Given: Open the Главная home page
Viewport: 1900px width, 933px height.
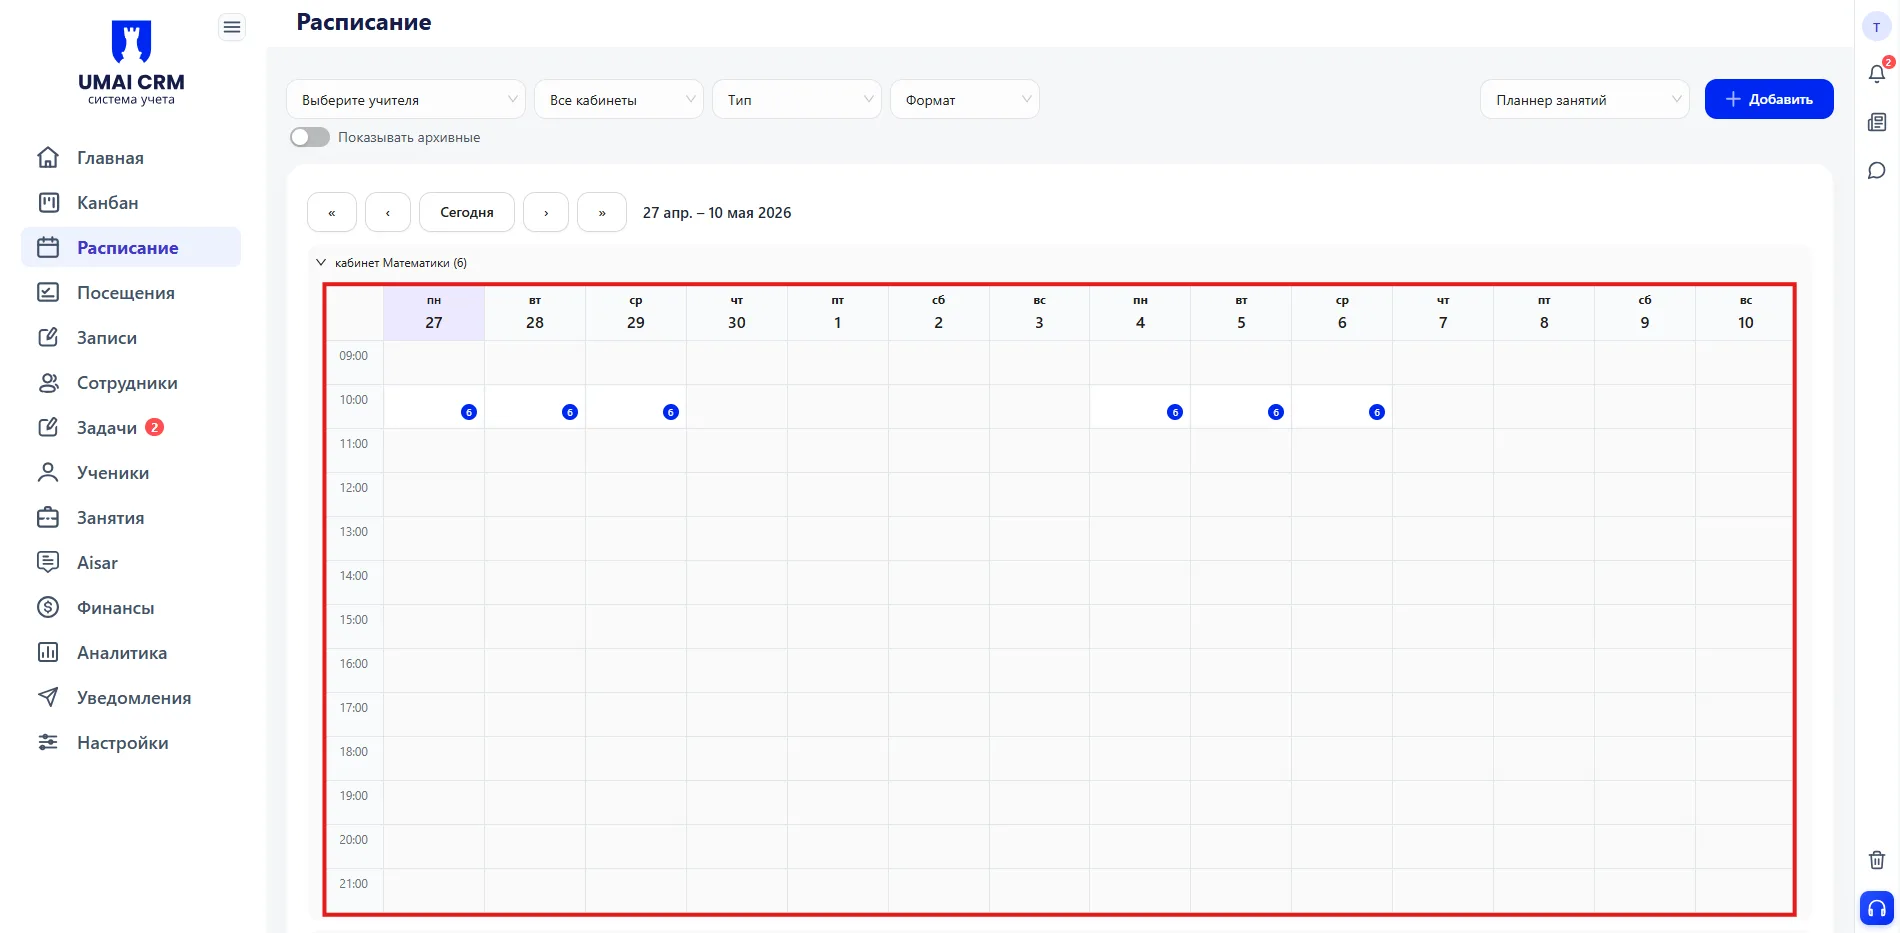Looking at the screenshot, I should pos(131,157).
